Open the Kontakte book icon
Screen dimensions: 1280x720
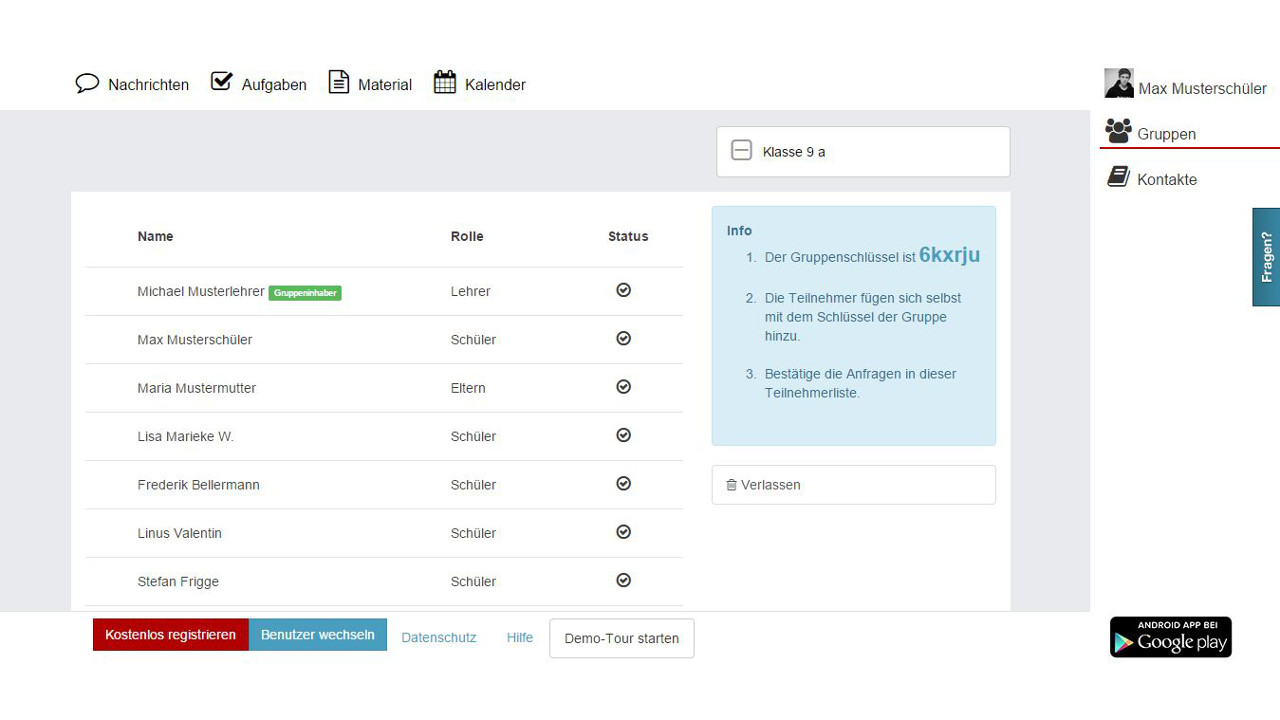[x=1118, y=177]
